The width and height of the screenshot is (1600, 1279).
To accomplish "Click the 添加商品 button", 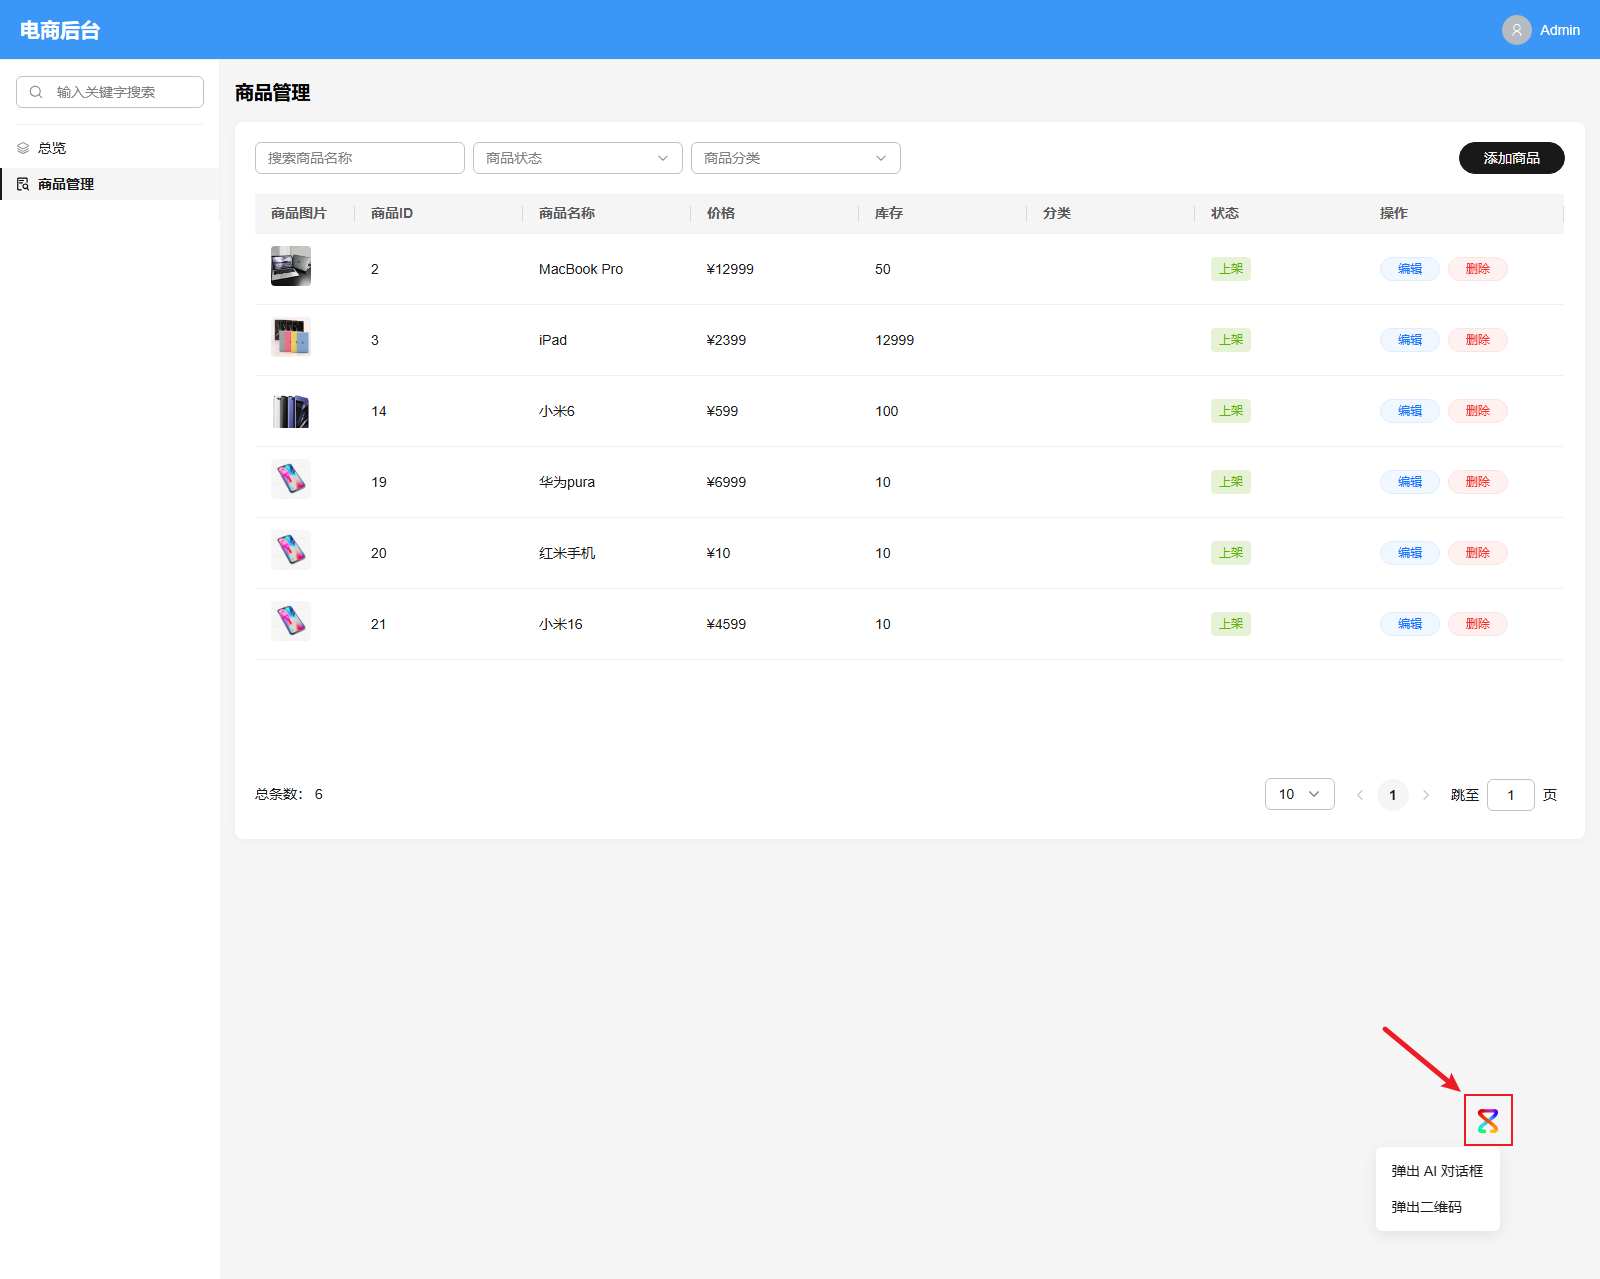I will (x=1512, y=158).
